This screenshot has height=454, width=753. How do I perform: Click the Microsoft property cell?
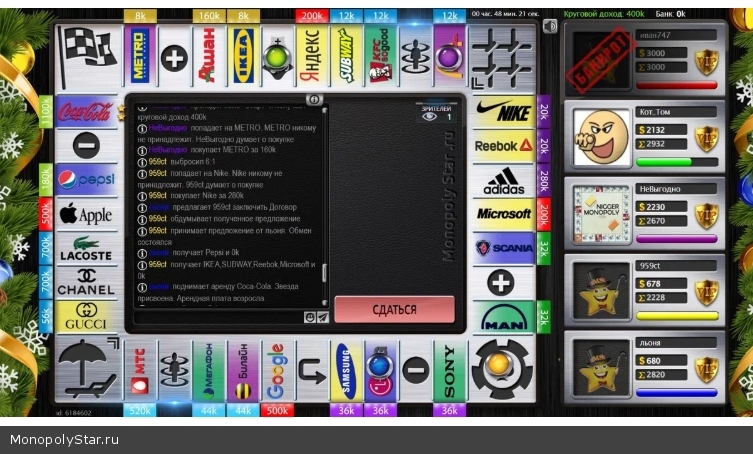[503, 214]
